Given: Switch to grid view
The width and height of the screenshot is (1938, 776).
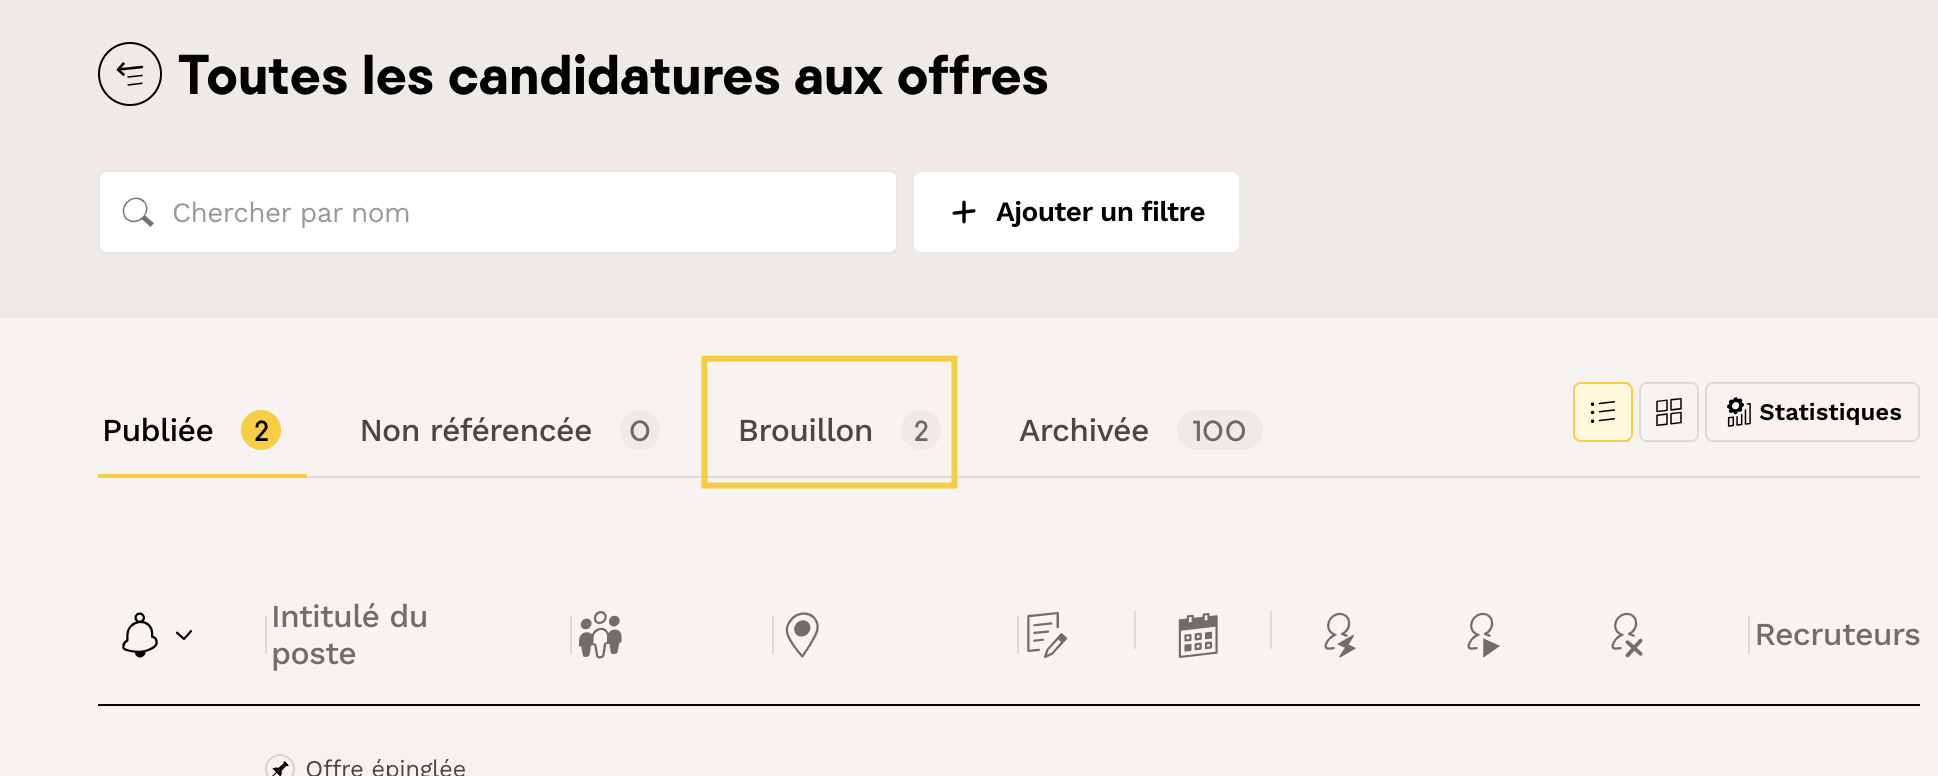Looking at the screenshot, I should pos(1669,412).
